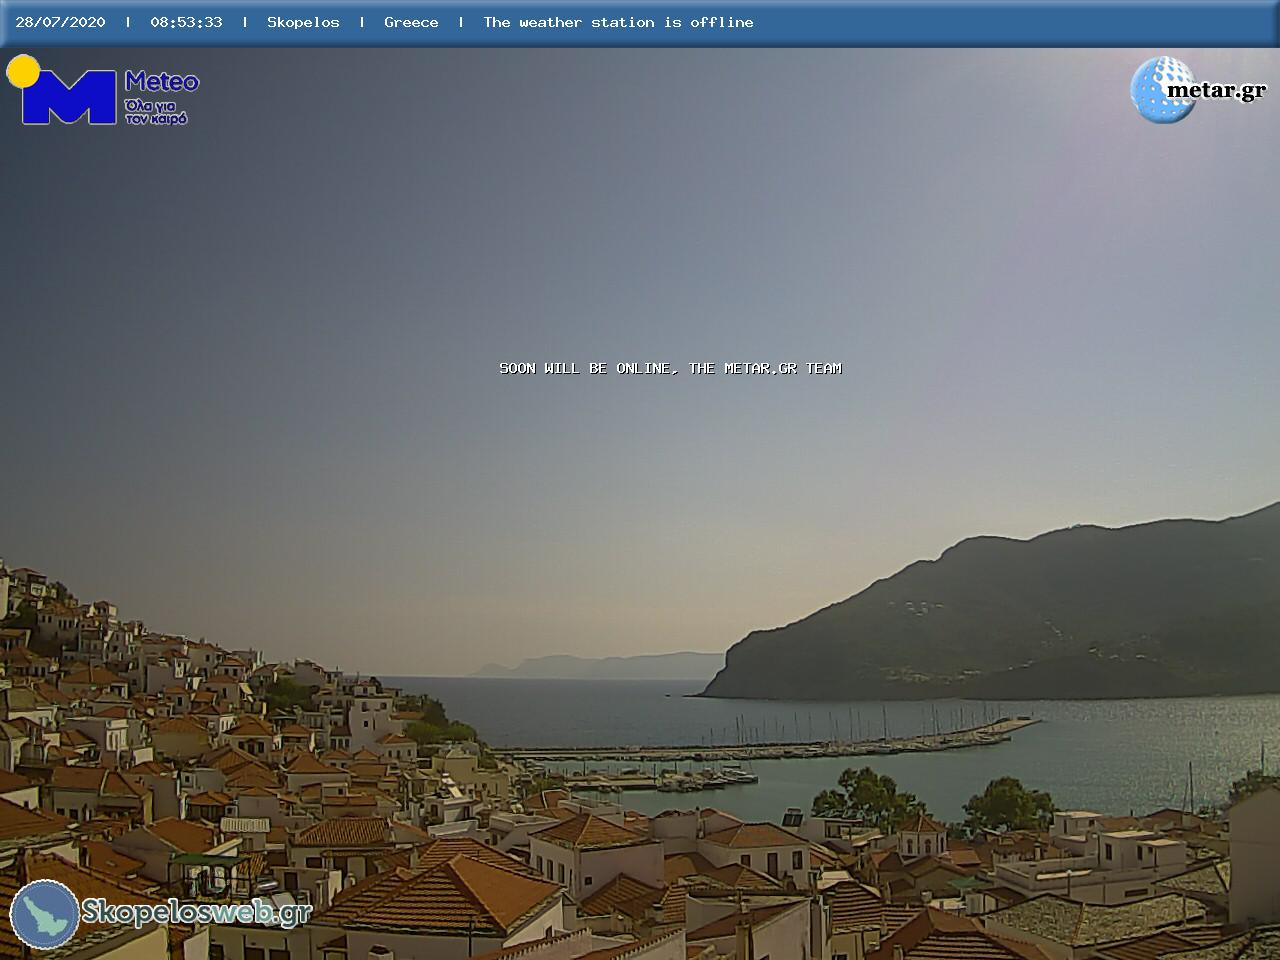
Task: Select the date 28/07/2020 in header
Action: click(60, 22)
